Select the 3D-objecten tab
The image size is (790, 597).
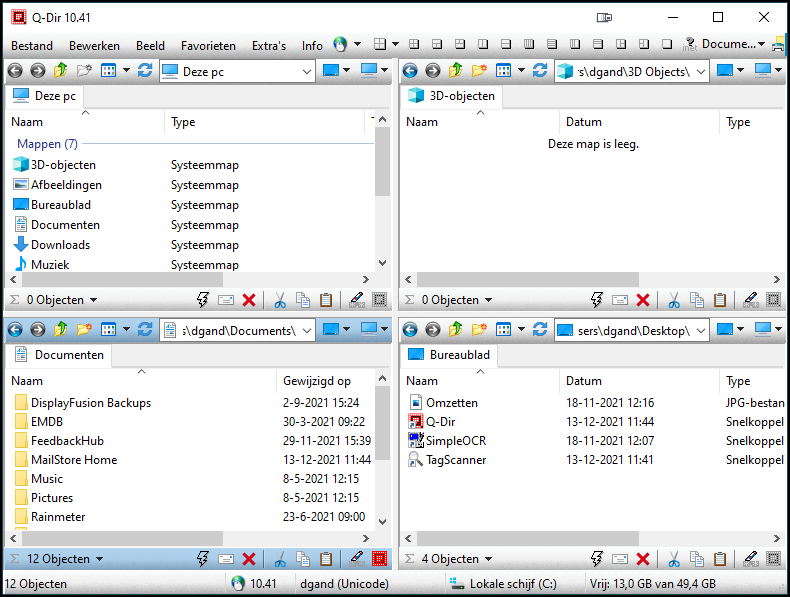coord(451,96)
